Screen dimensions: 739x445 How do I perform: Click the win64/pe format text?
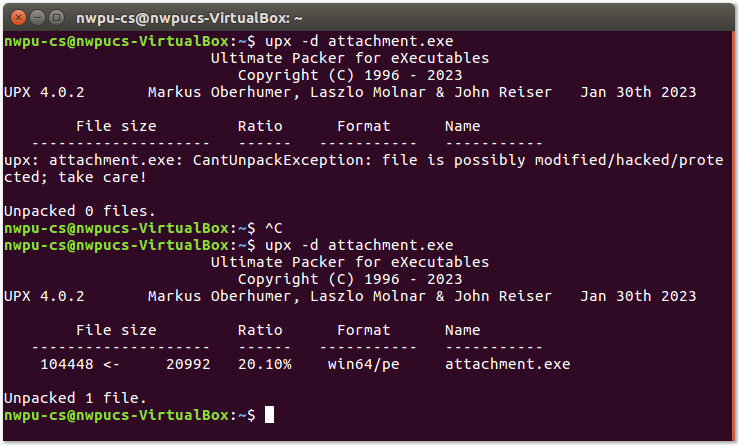click(363, 364)
